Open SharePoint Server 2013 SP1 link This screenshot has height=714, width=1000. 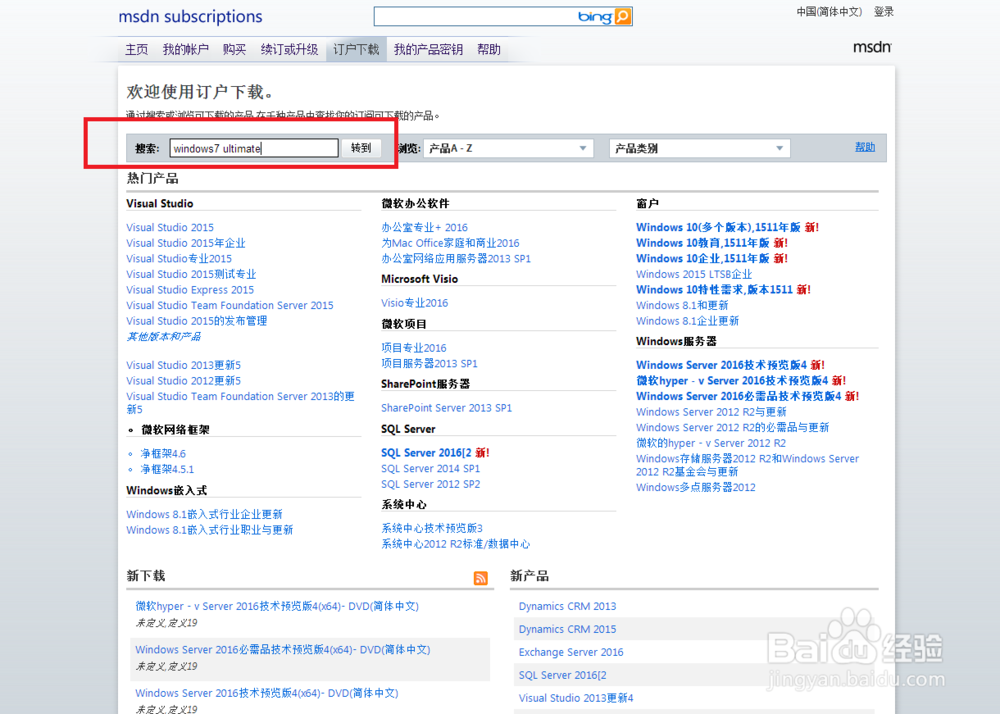[446, 408]
